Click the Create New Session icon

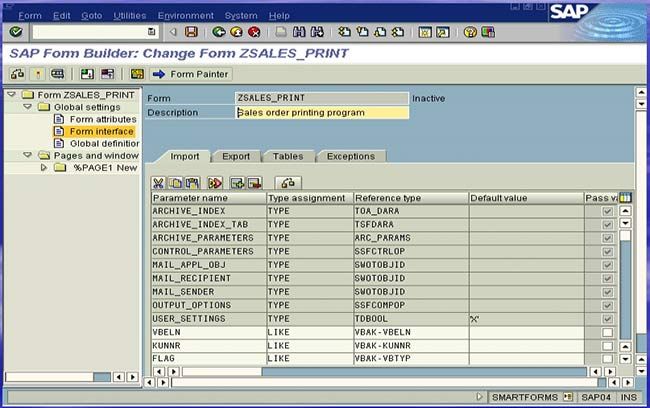(x=425, y=32)
